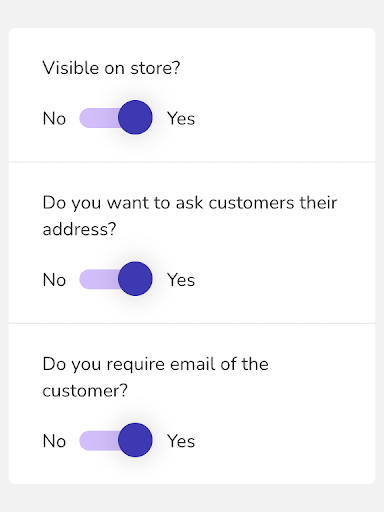
Task: Toggle the require customer email switch knob
Action: click(x=135, y=440)
